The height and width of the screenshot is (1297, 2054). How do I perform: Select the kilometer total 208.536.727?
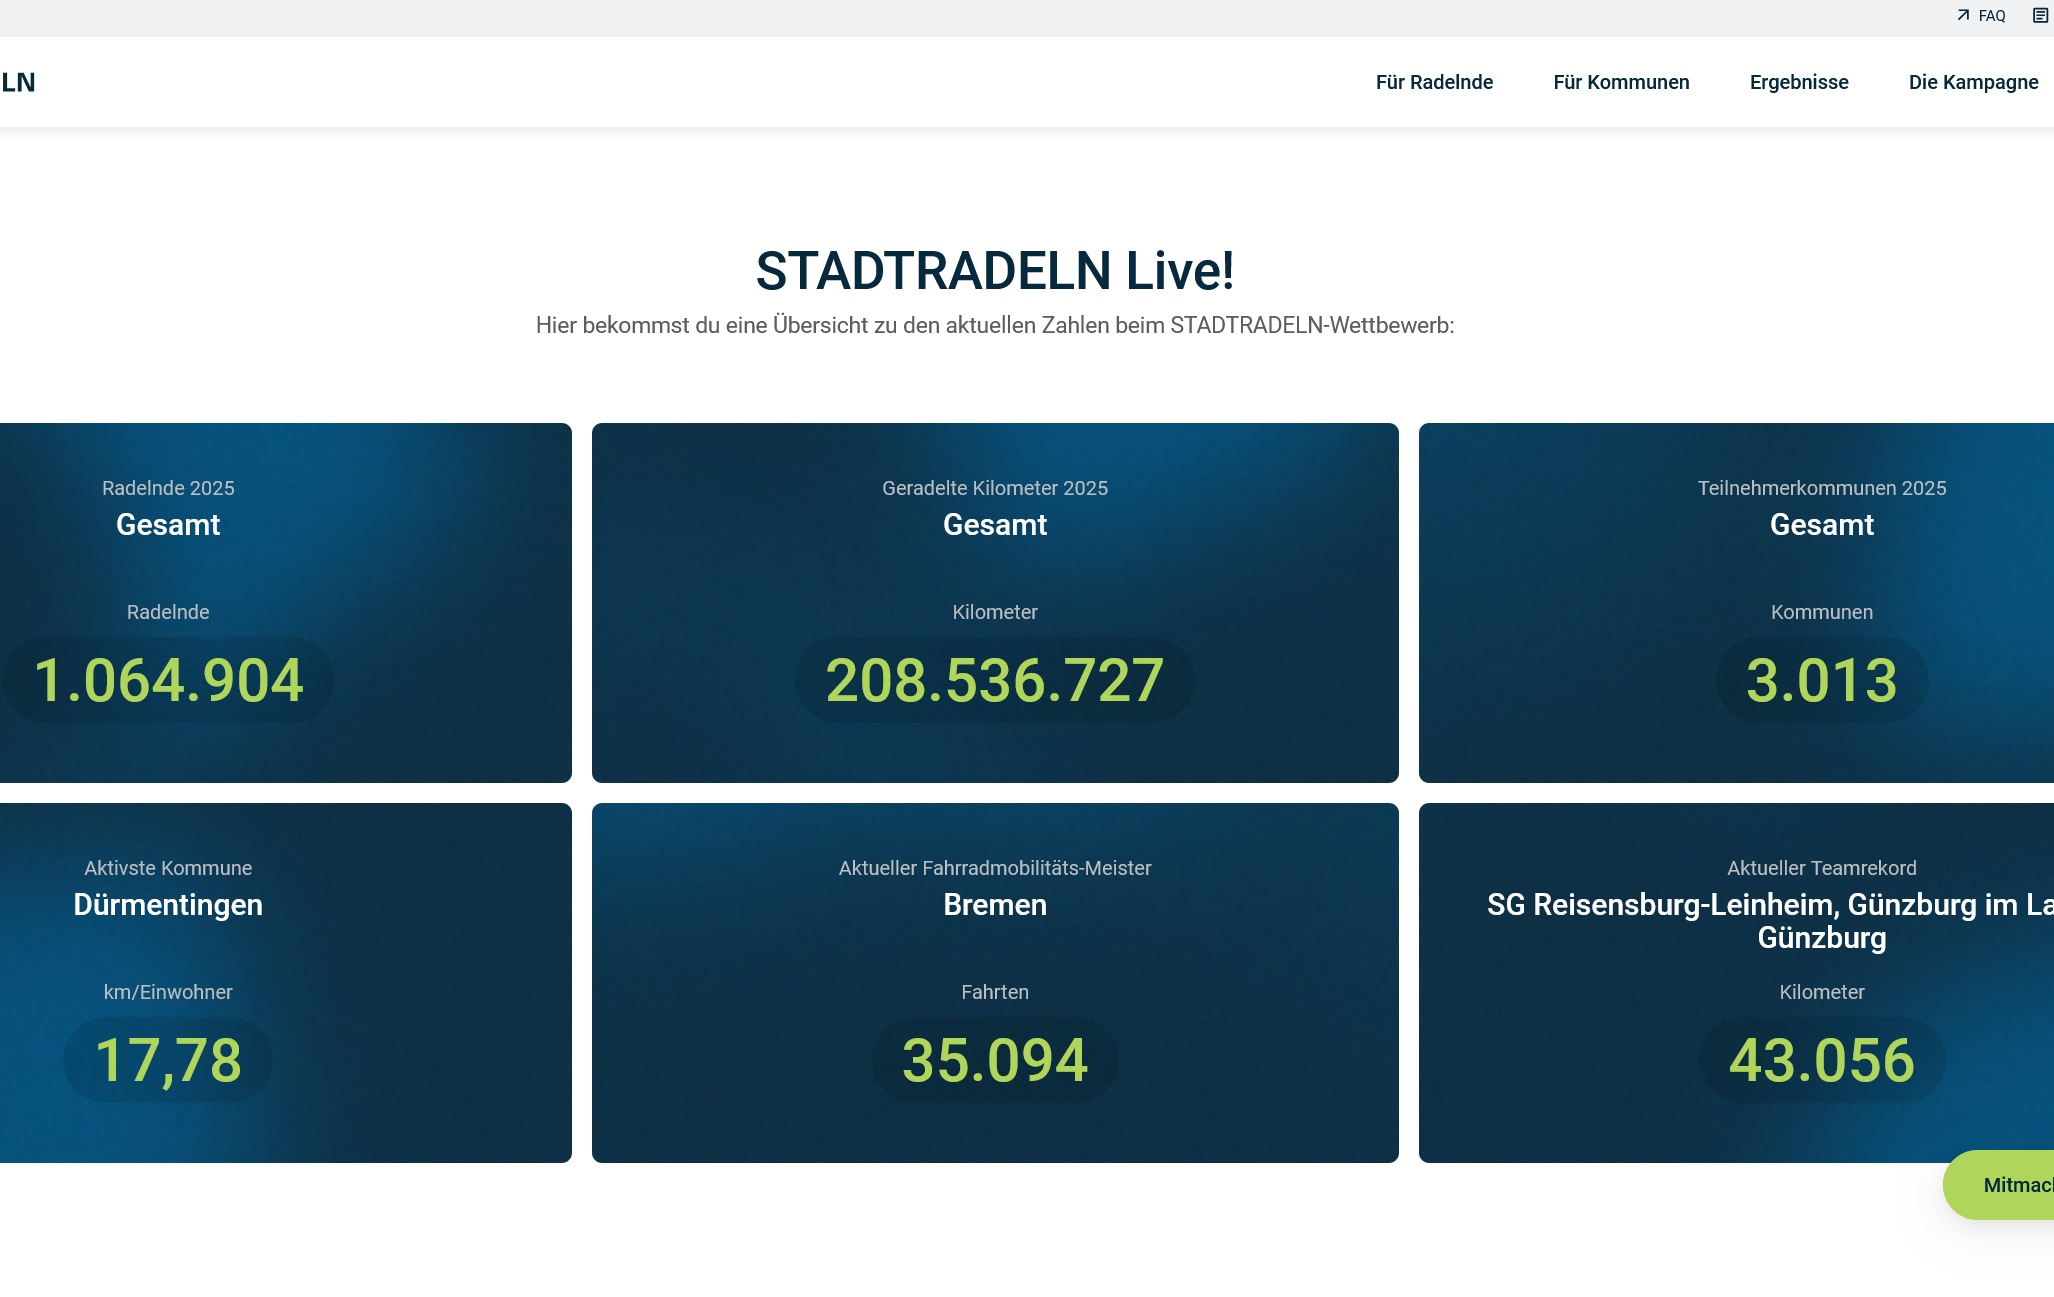point(995,680)
